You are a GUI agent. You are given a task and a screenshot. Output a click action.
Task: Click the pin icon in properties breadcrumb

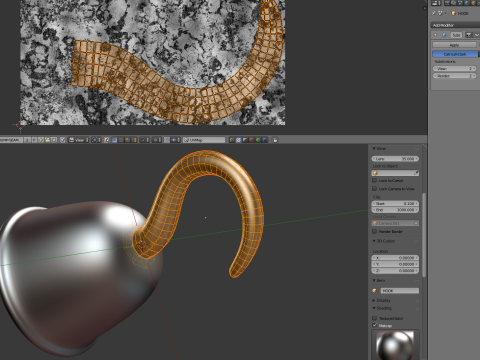click(433, 13)
